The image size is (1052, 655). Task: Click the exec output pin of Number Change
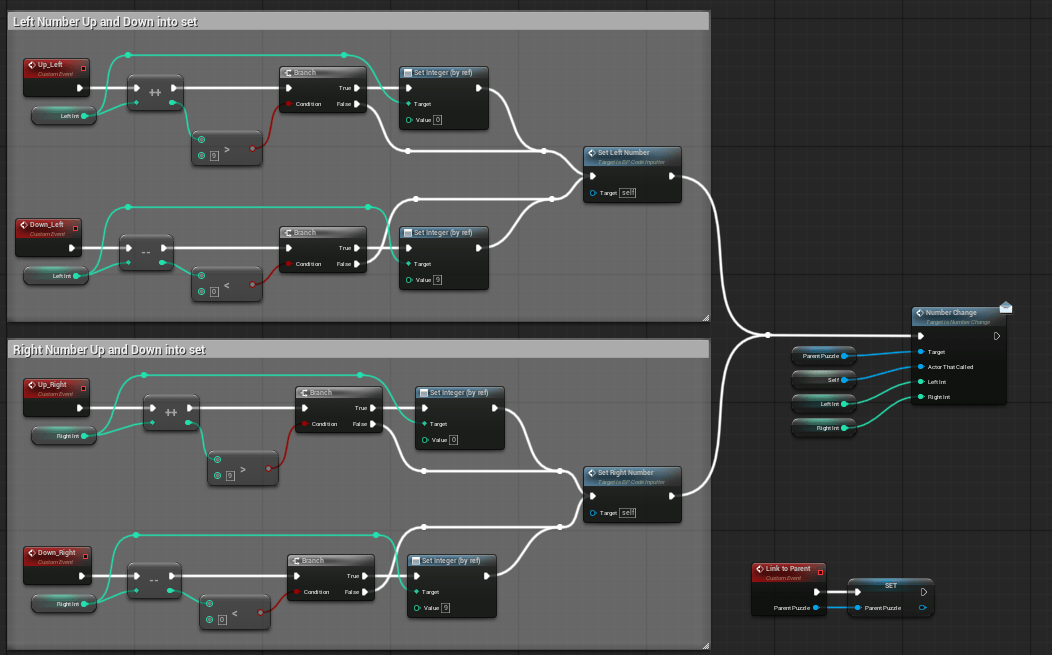tap(997, 336)
